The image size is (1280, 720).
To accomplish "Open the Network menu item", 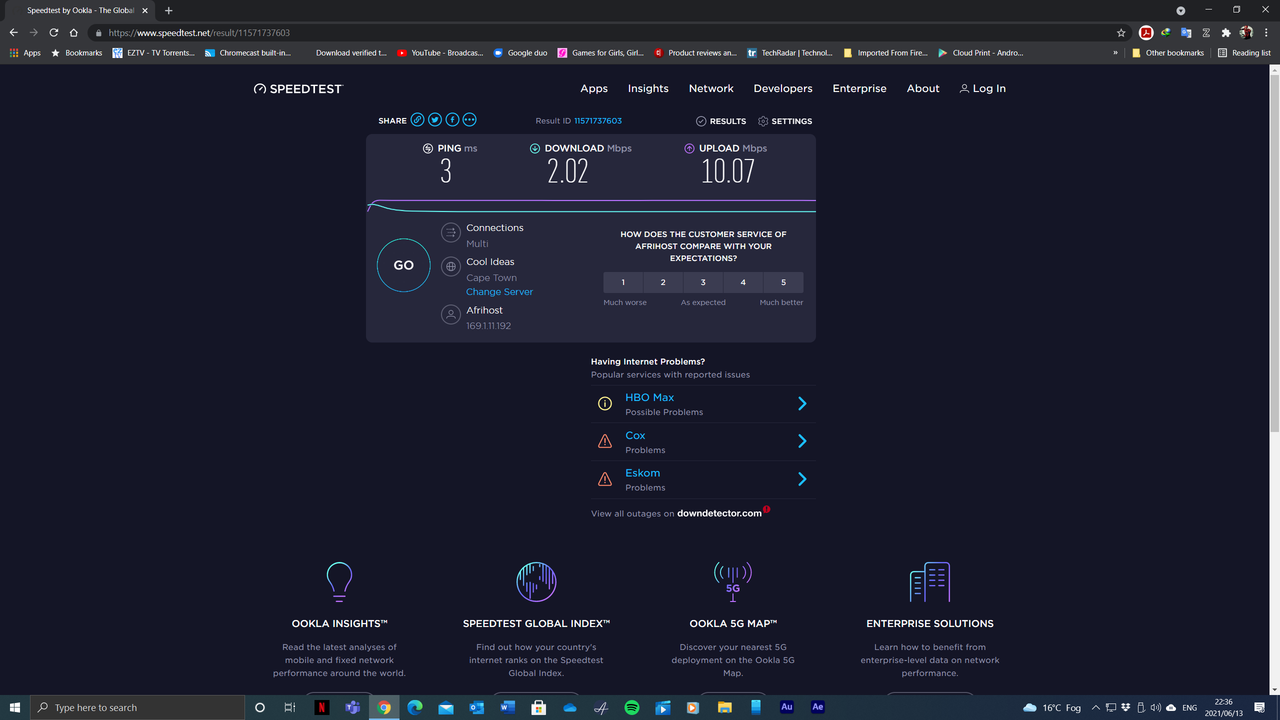I will point(711,89).
